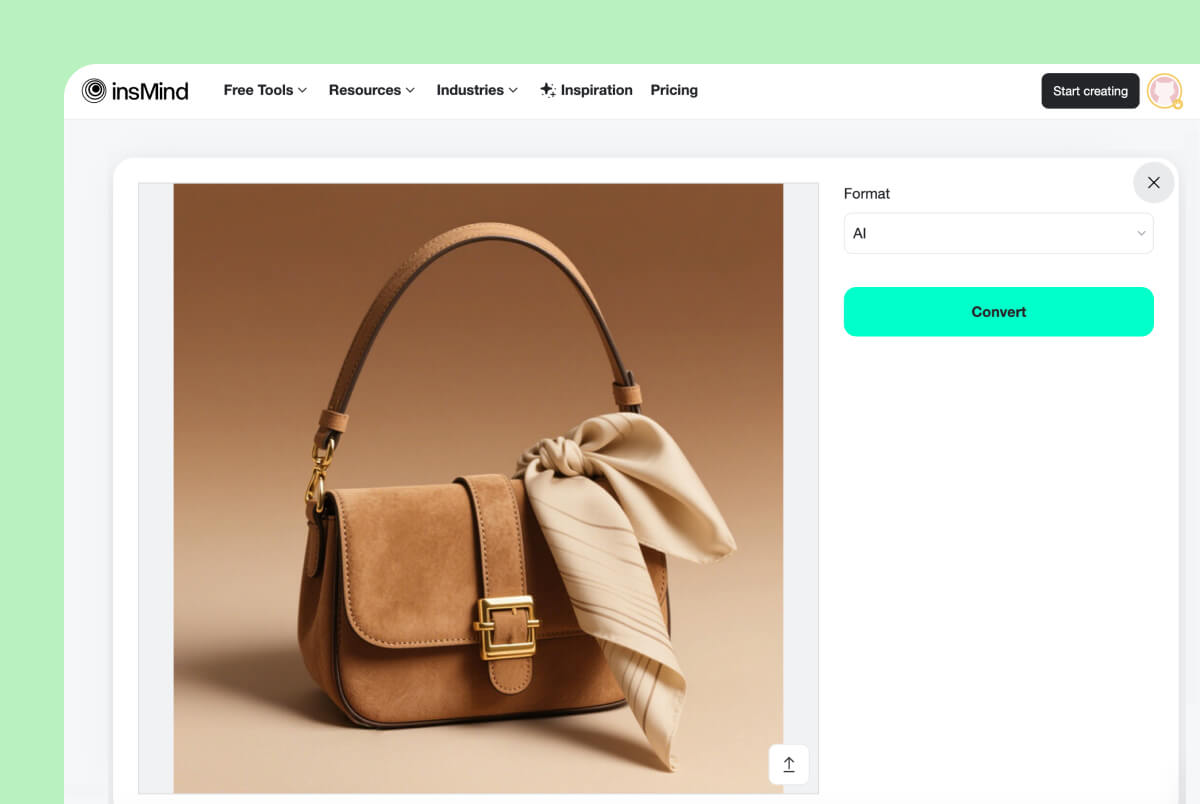Open the user profile avatar
The image size is (1200, 804).
point(1164,91)
